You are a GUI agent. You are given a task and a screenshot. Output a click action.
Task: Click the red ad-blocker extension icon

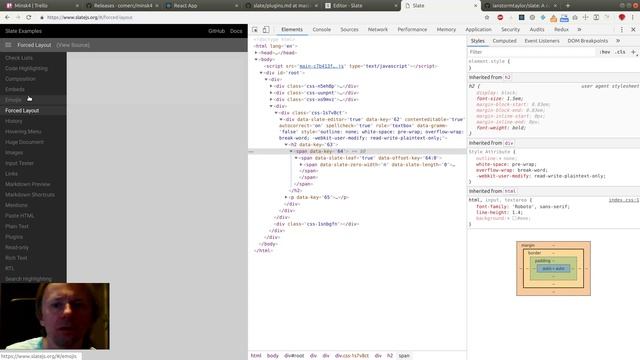[x=500, y=18]
